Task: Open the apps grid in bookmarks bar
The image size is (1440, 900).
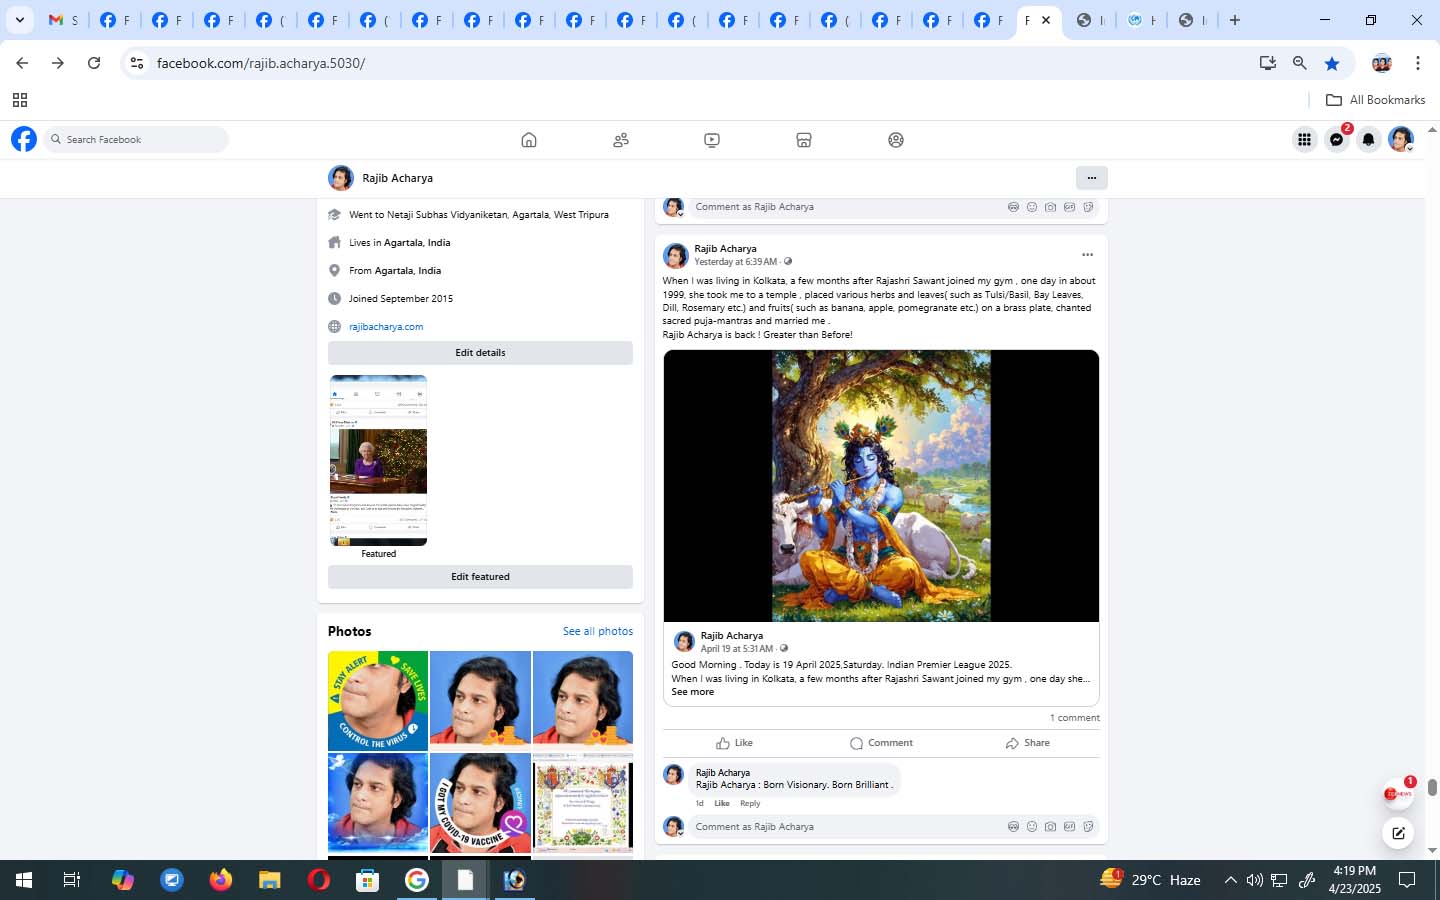Action: pyautogui.click(x=20, y=100)
